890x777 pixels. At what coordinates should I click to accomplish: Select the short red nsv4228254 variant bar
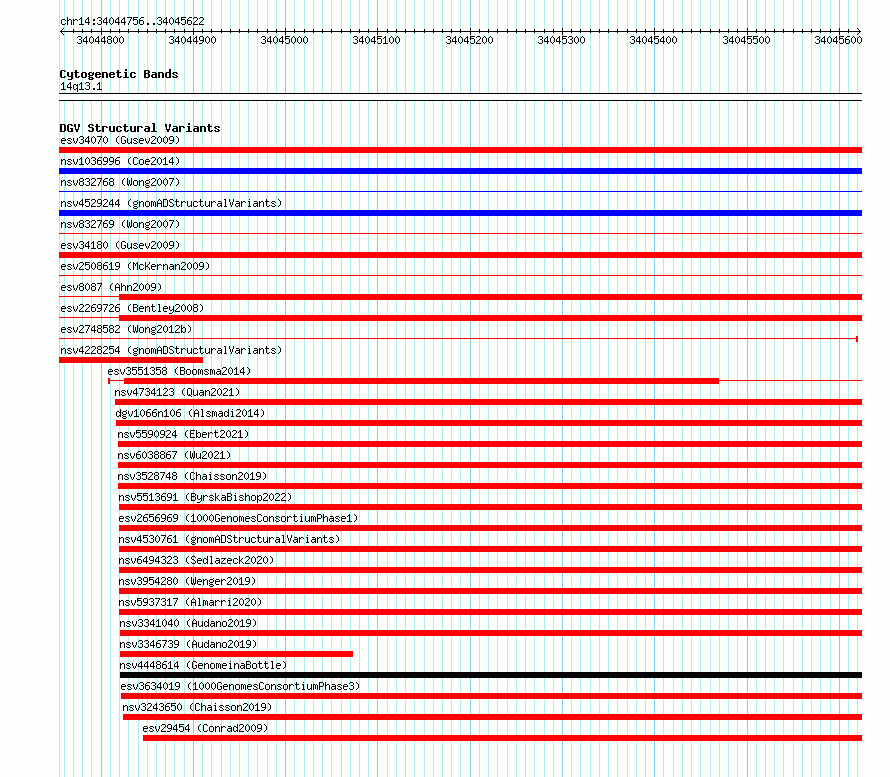pos(131,360)
